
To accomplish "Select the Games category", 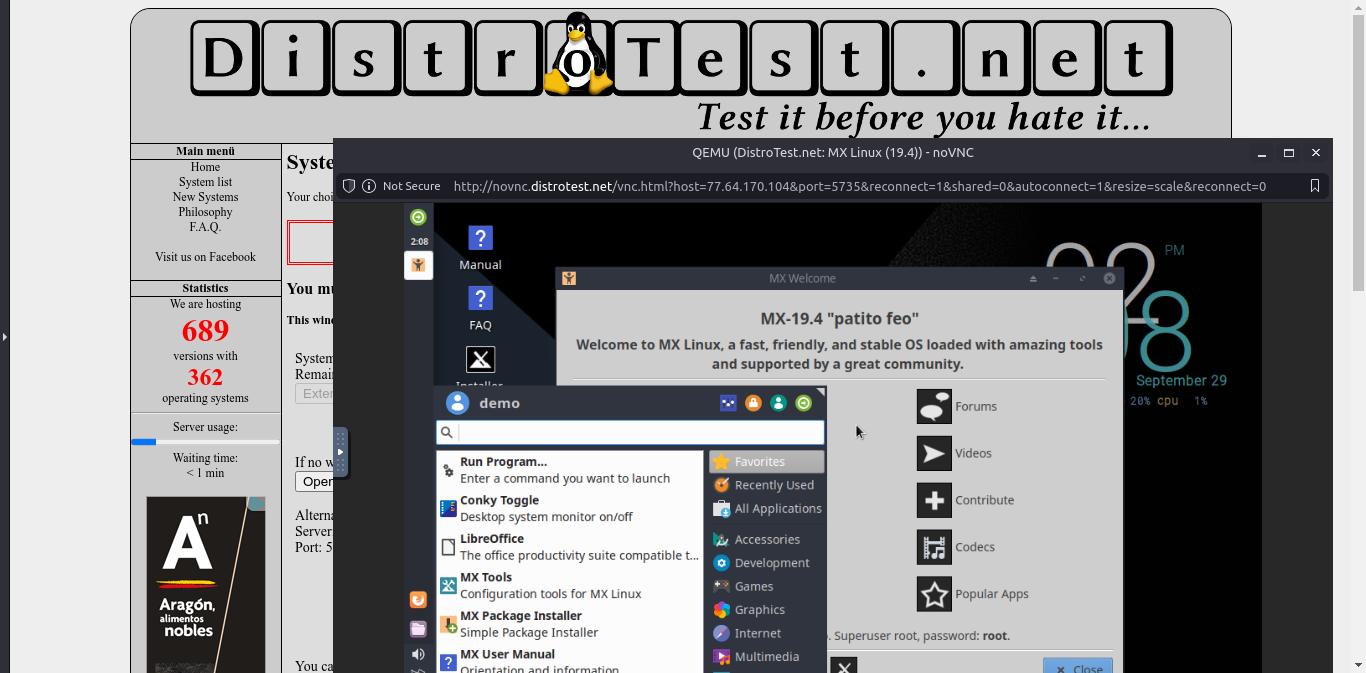I will pos(767,586).
